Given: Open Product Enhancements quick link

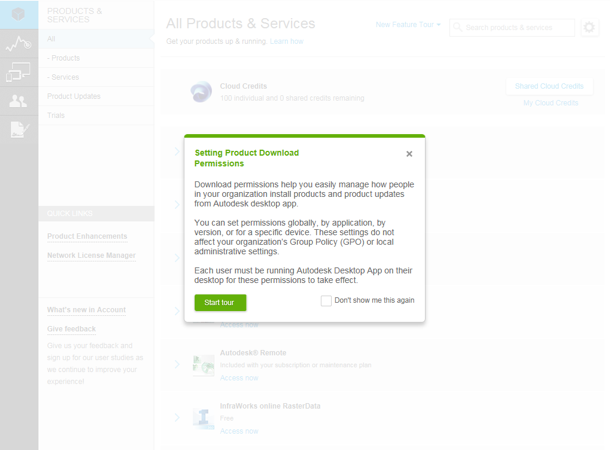Looking at the screenshot, I should 87,236.
